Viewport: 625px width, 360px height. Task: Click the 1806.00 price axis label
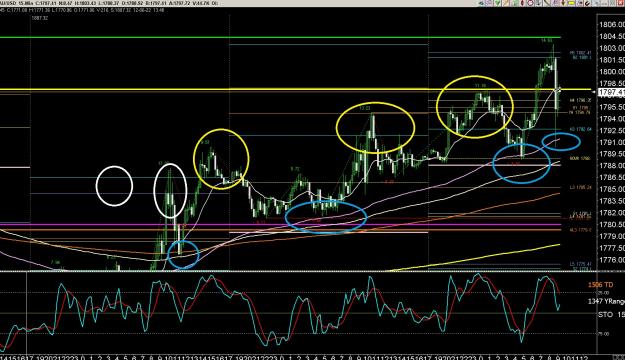coord(612,25)
